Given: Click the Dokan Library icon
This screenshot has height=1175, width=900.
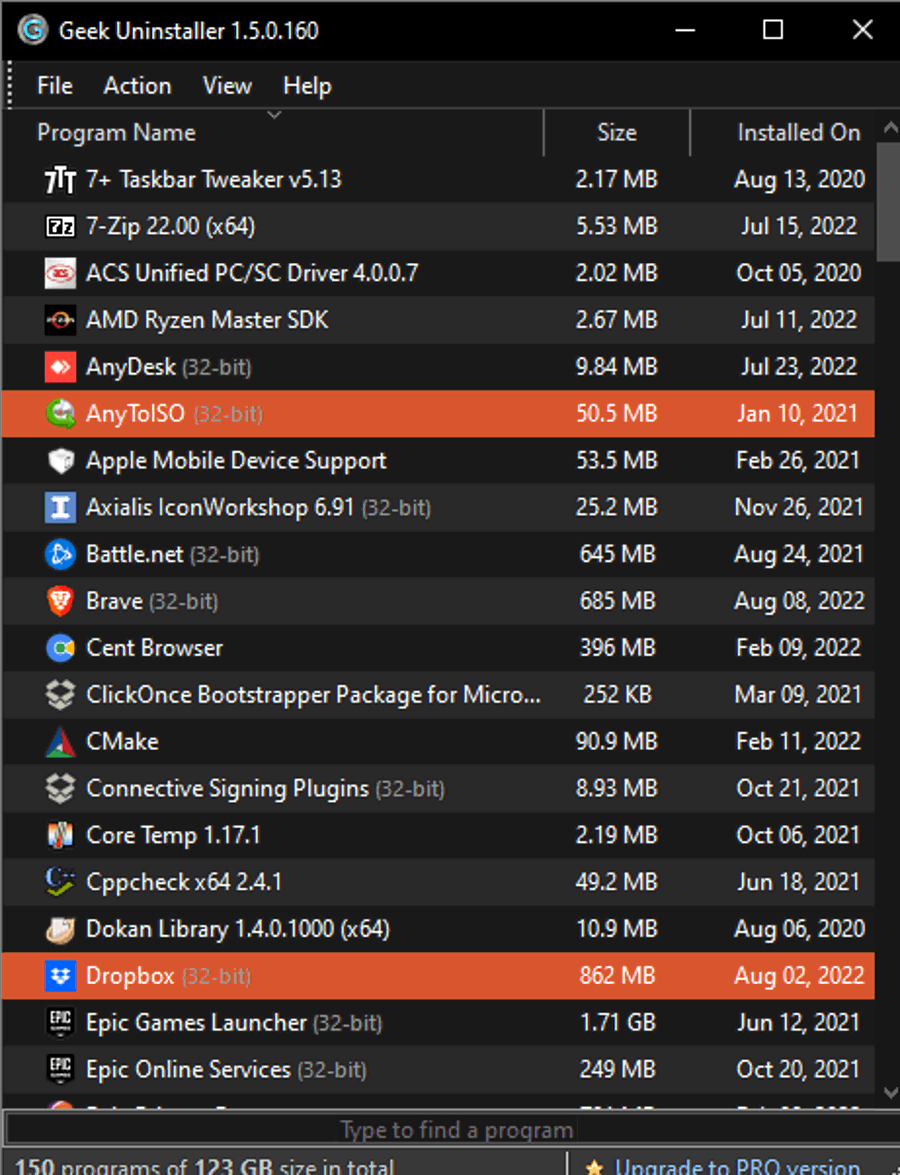Looking at the screenshot, I should coord(60,929).
